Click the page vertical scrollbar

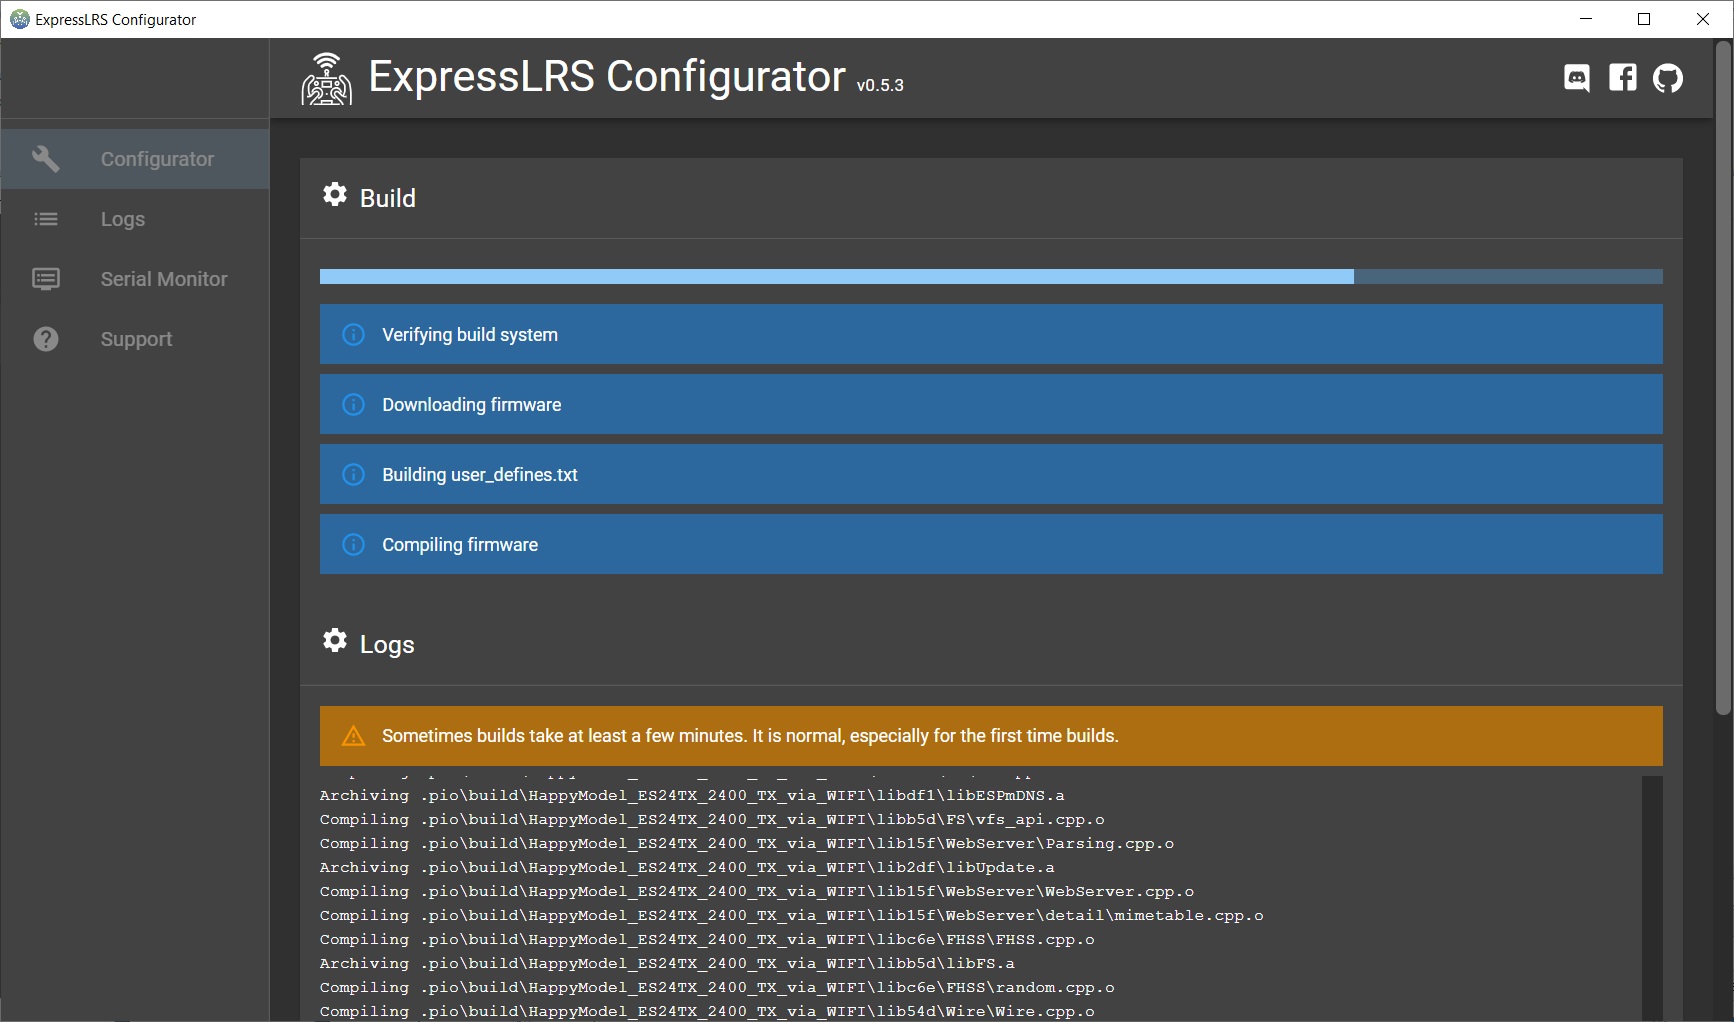click(x=1723, y=380)
